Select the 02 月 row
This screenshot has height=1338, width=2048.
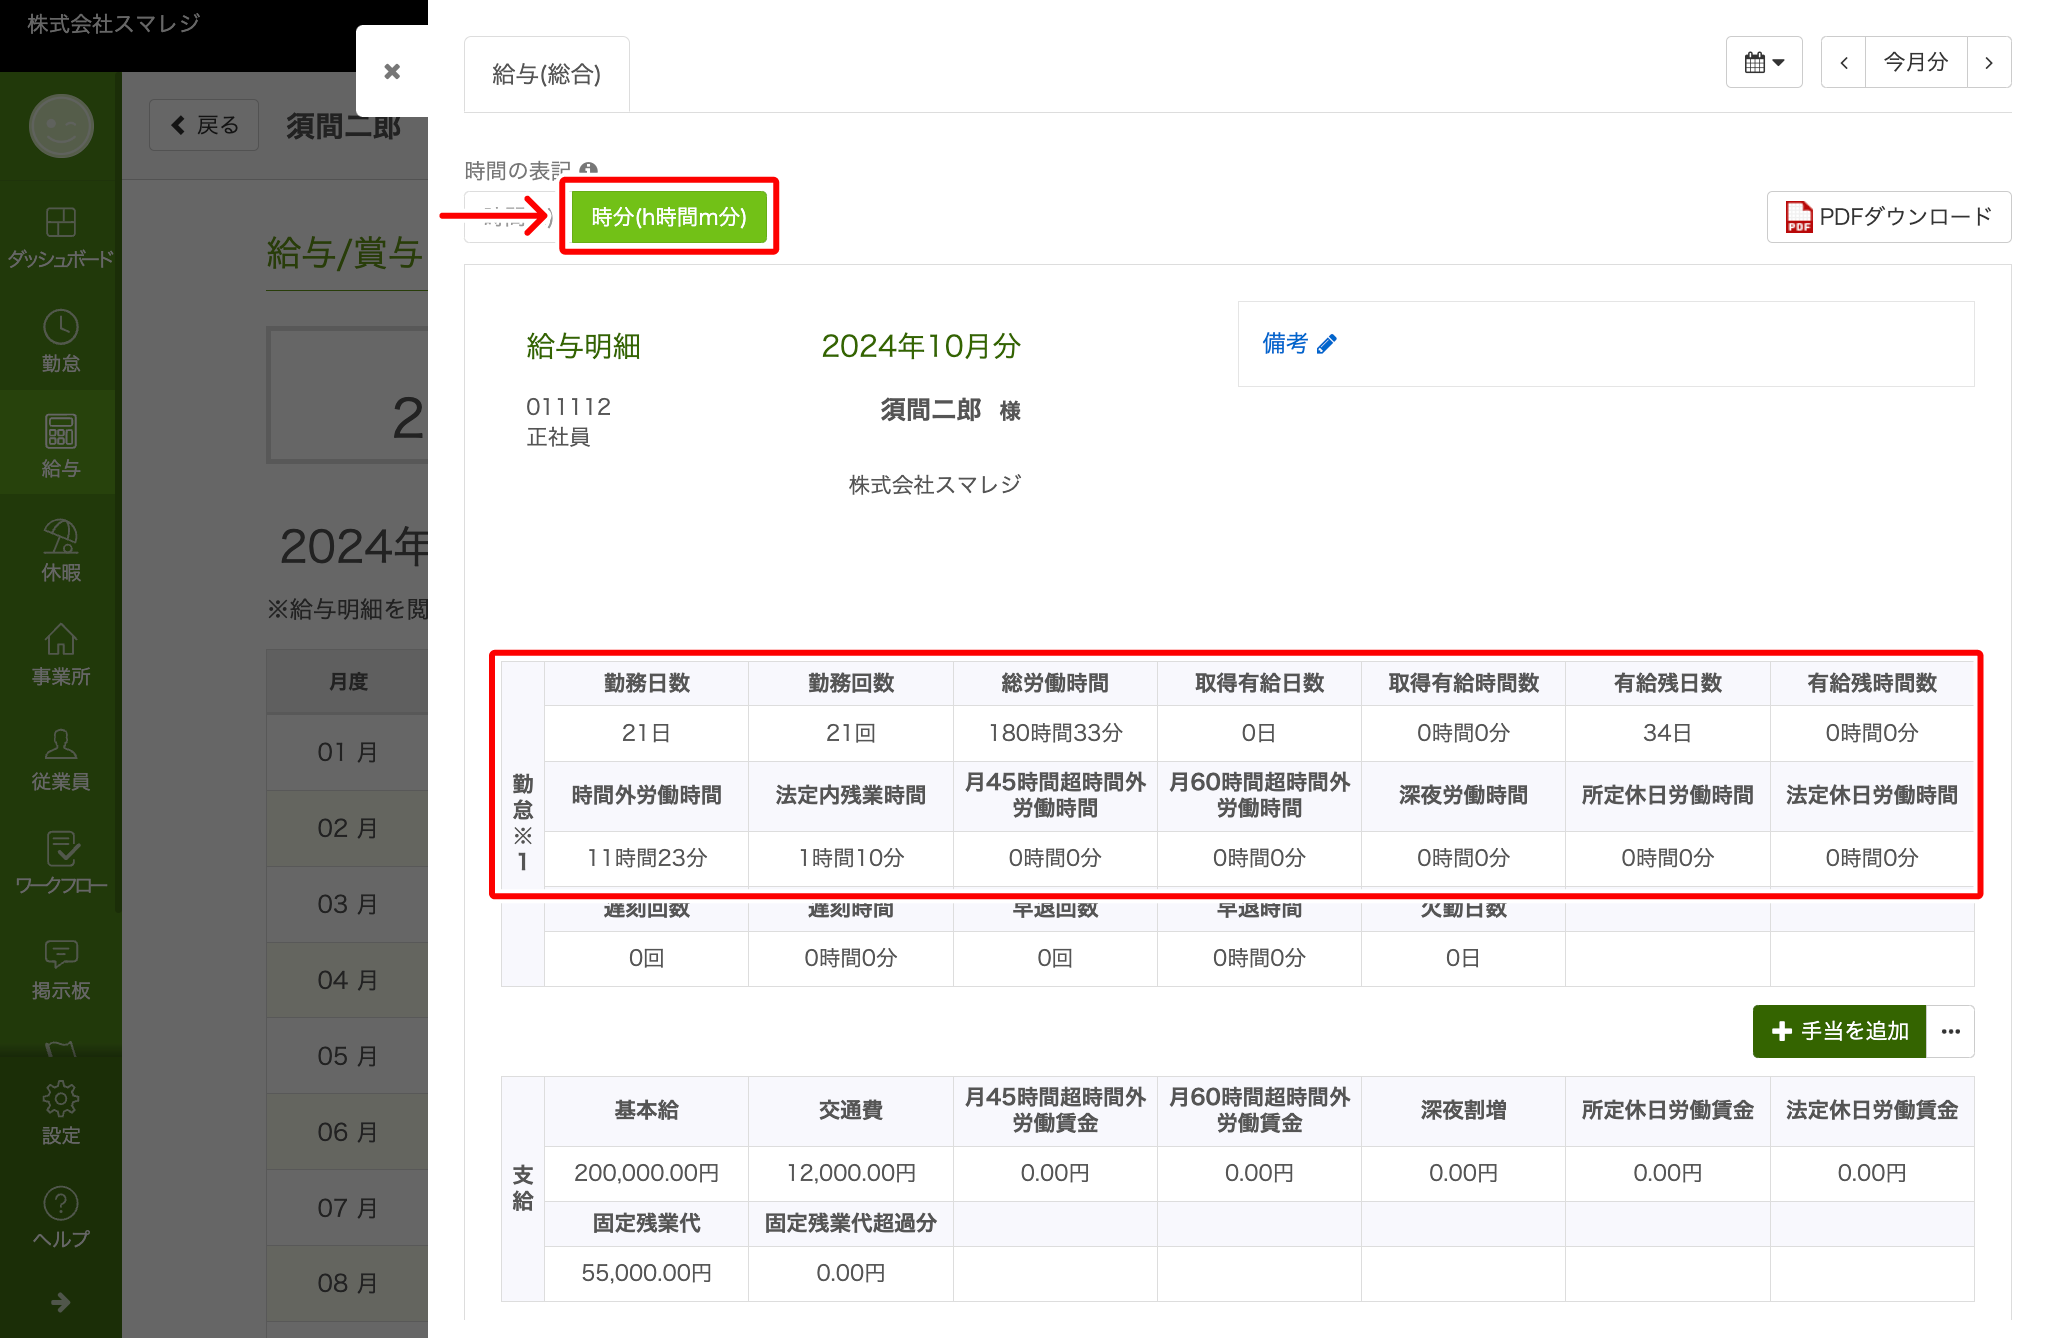point(347,828)
